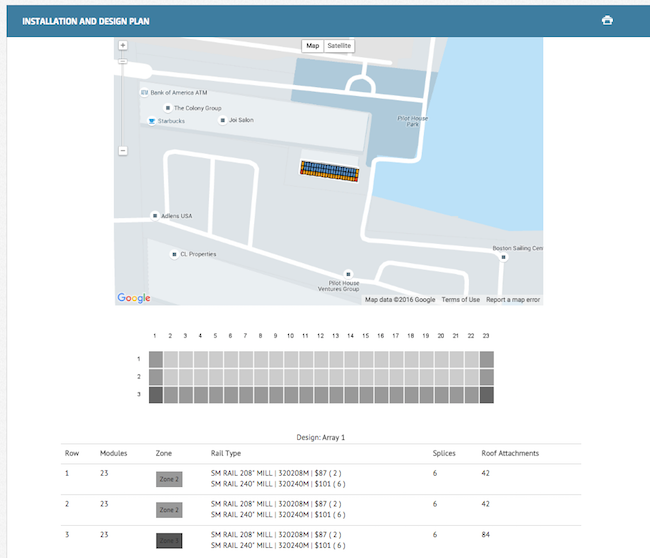
Task: Click the Google logo on map
Action: pyautogui.click(x=134, y=298)
